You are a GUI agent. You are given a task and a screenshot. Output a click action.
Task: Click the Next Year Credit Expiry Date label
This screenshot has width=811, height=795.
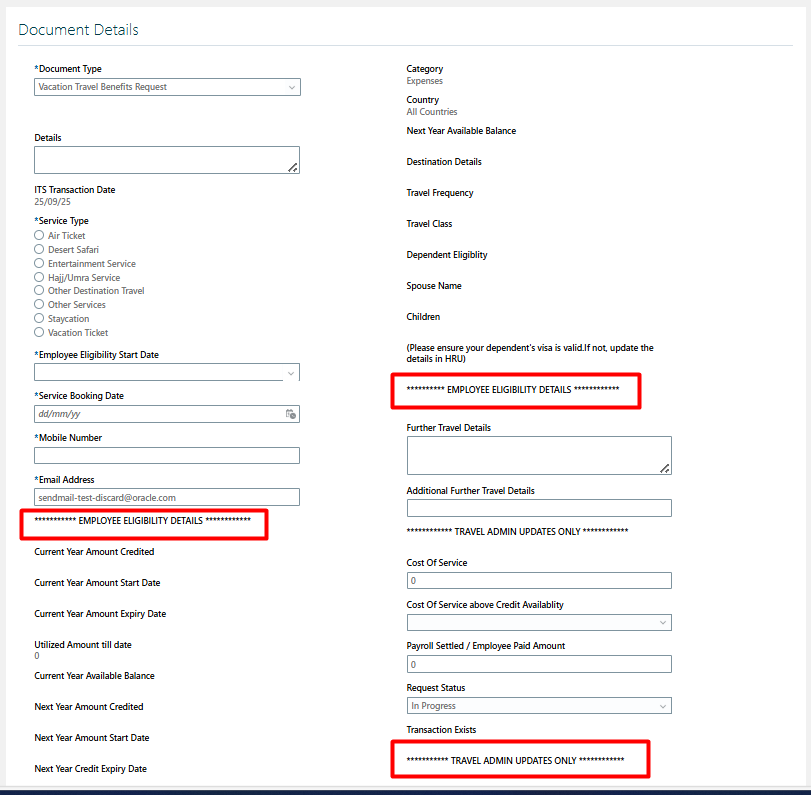pyautogui.click(x=91, y=769)
